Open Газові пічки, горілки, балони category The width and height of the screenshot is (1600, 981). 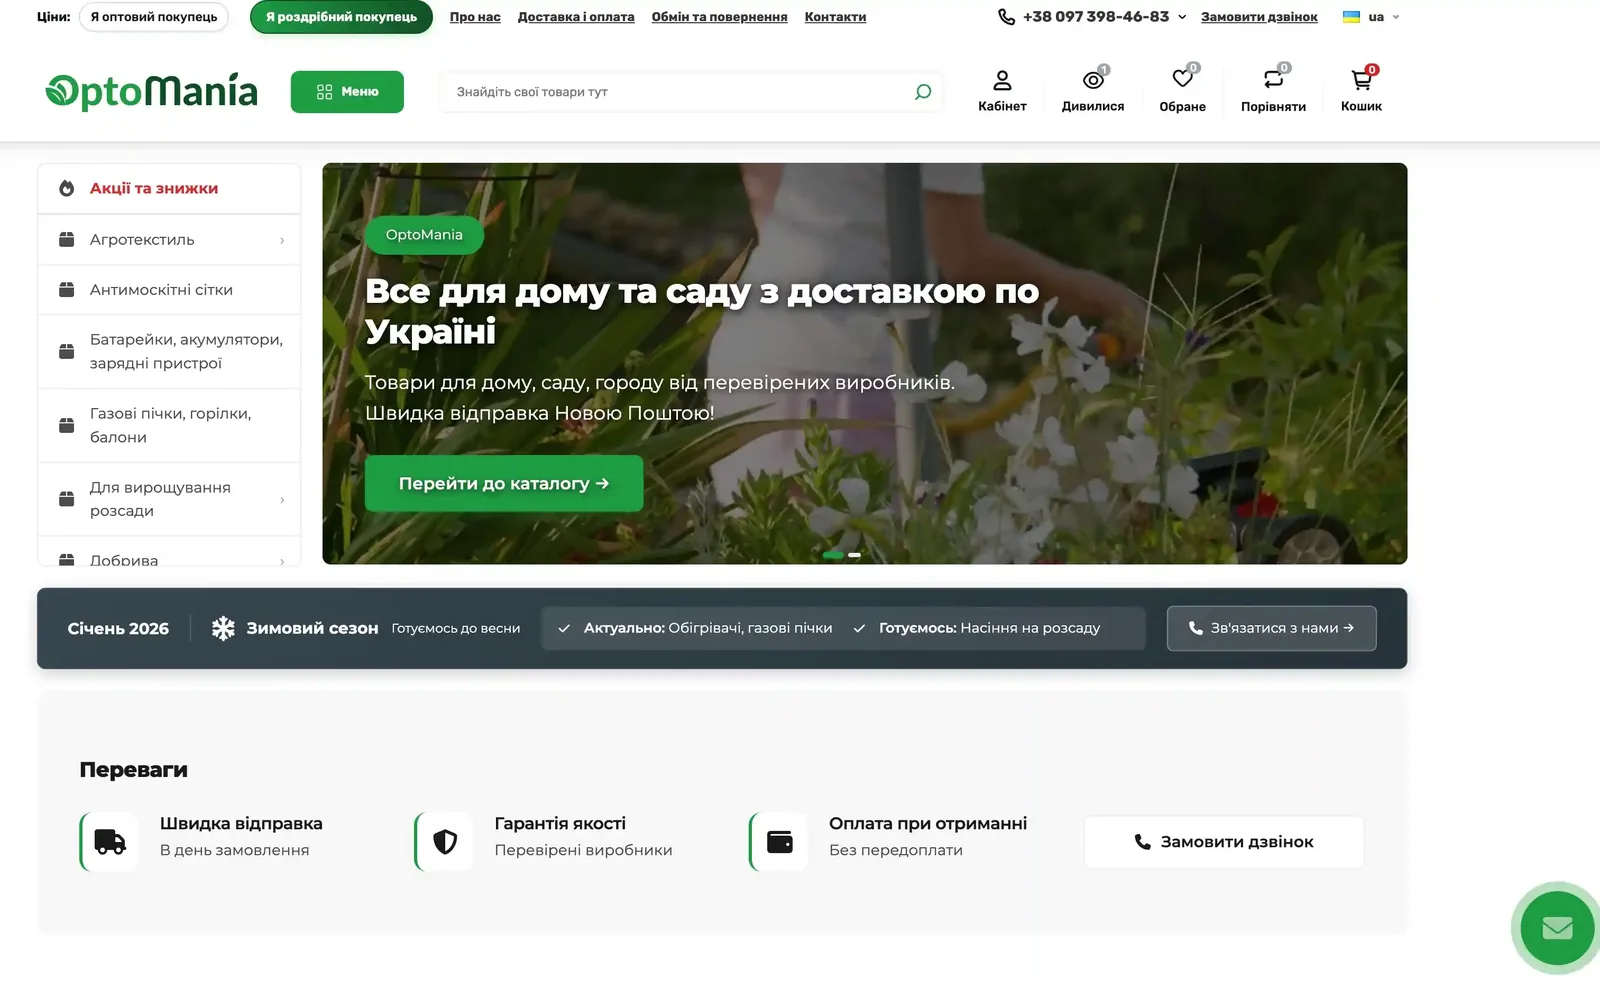tap(169, 425)
